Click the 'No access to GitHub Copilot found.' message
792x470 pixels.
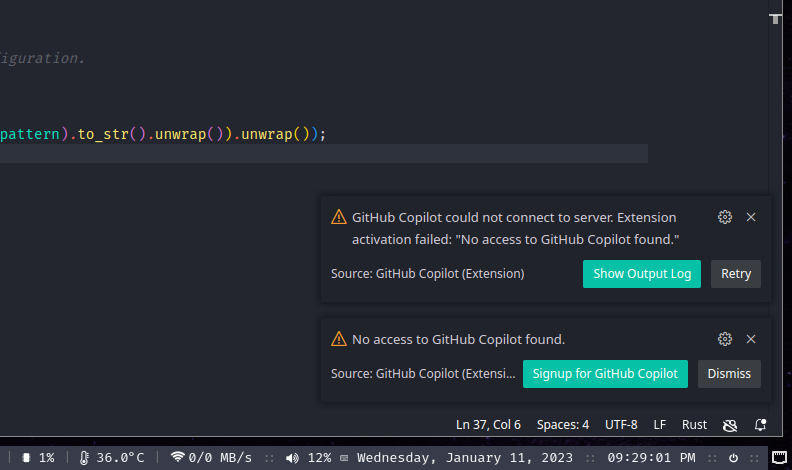point(458,339)
